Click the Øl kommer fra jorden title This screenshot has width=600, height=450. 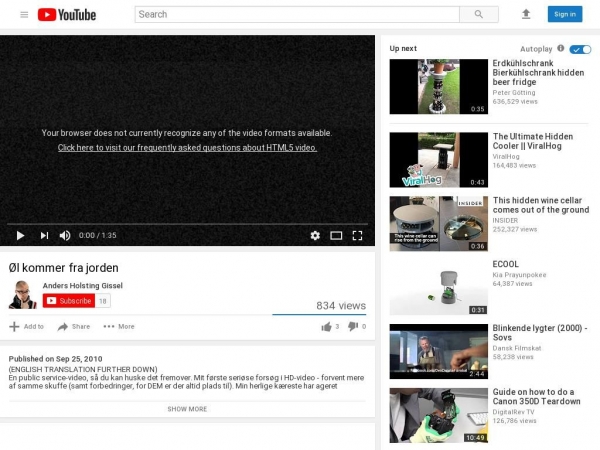tap(64, 268)
